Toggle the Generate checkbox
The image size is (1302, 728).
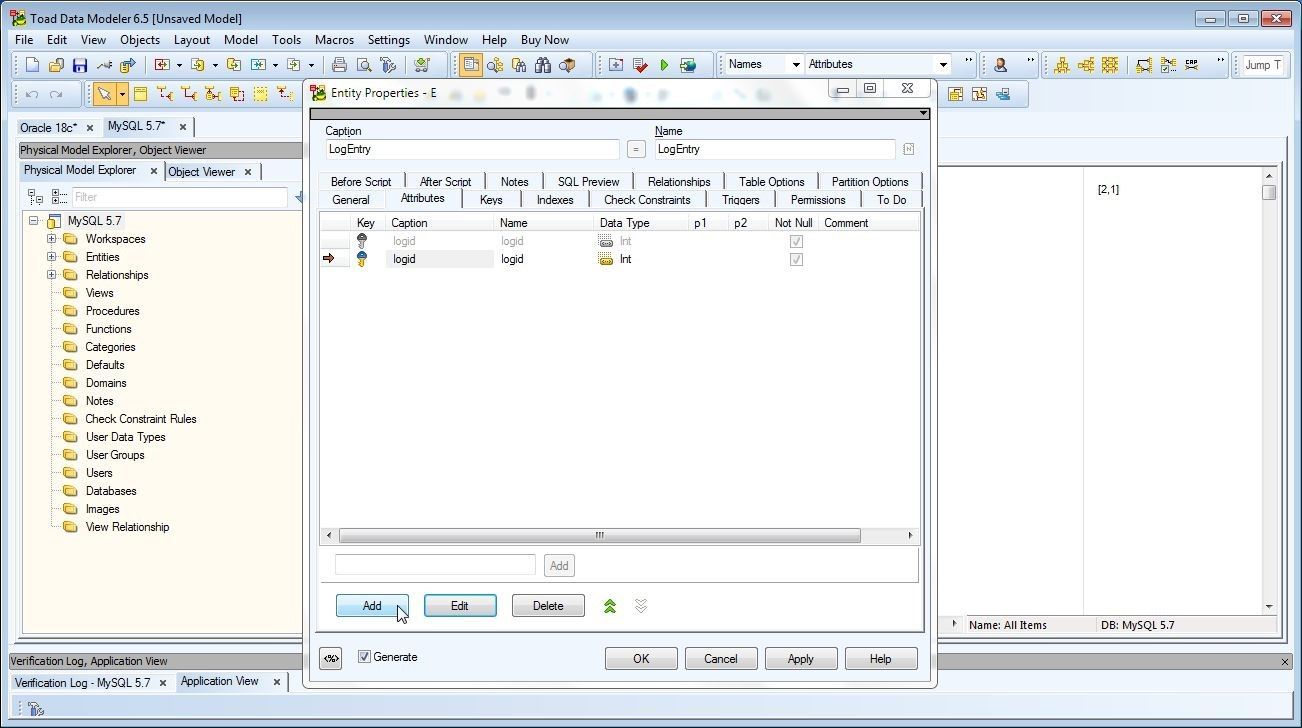tap(365, 657)
